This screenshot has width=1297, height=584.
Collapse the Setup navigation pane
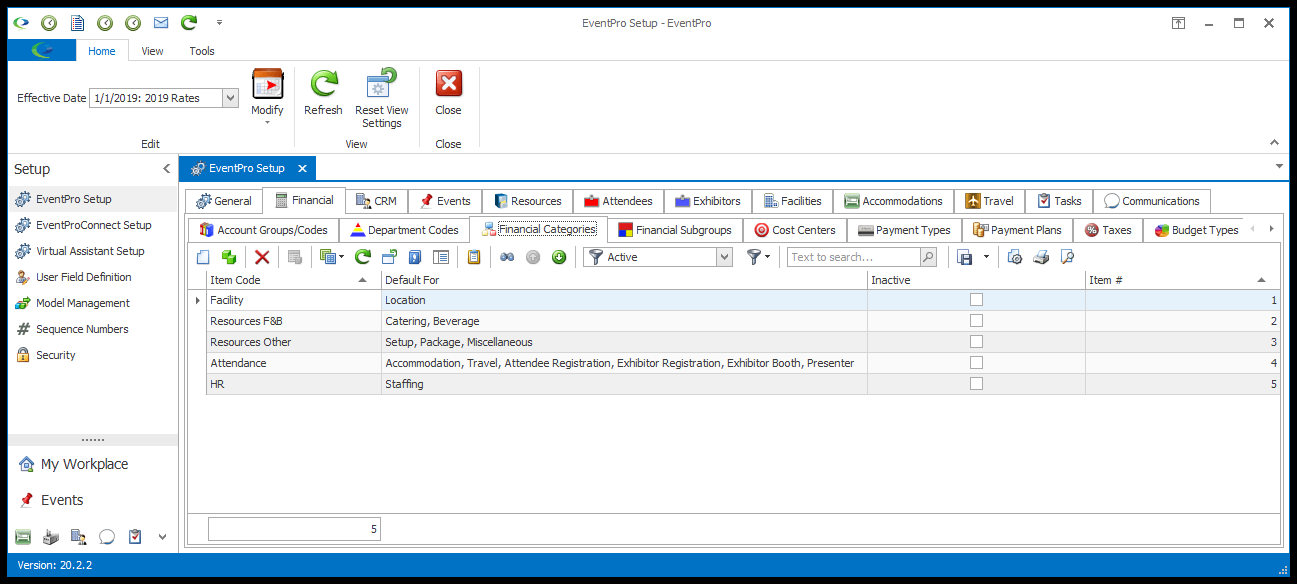tap(166, 169)
